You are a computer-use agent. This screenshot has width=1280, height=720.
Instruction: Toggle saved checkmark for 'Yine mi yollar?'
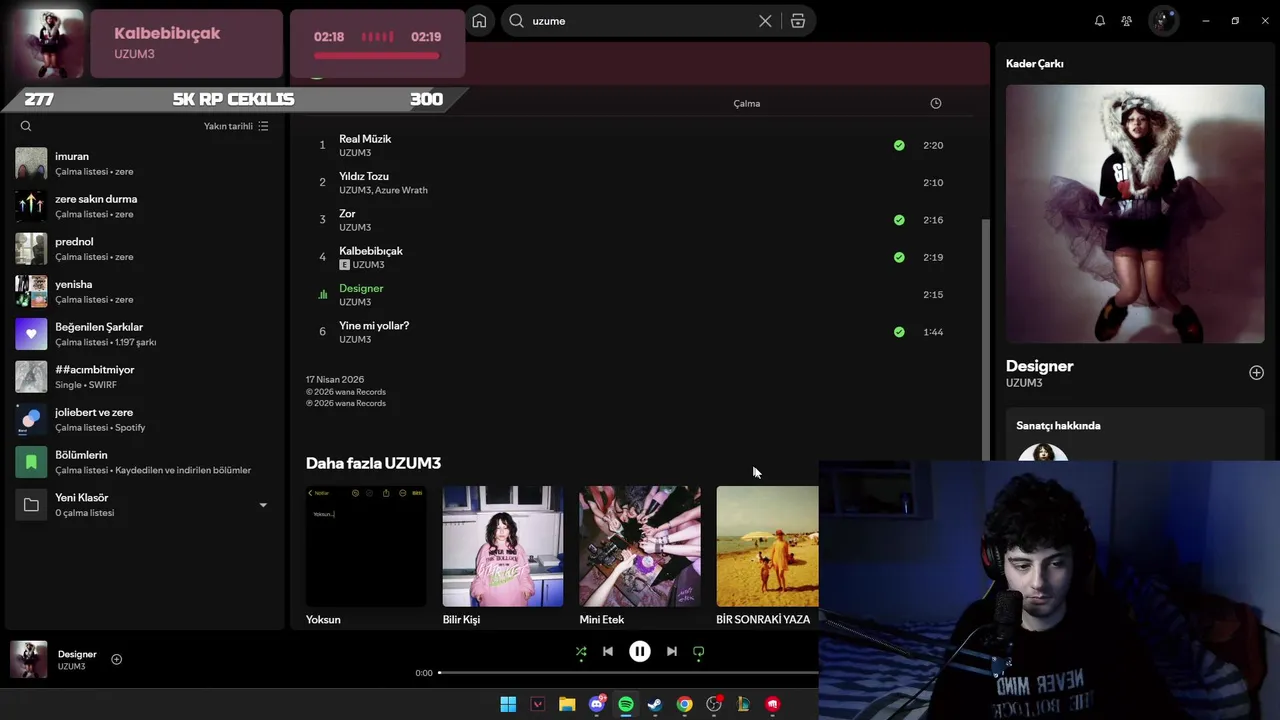[x=899, y=332]
